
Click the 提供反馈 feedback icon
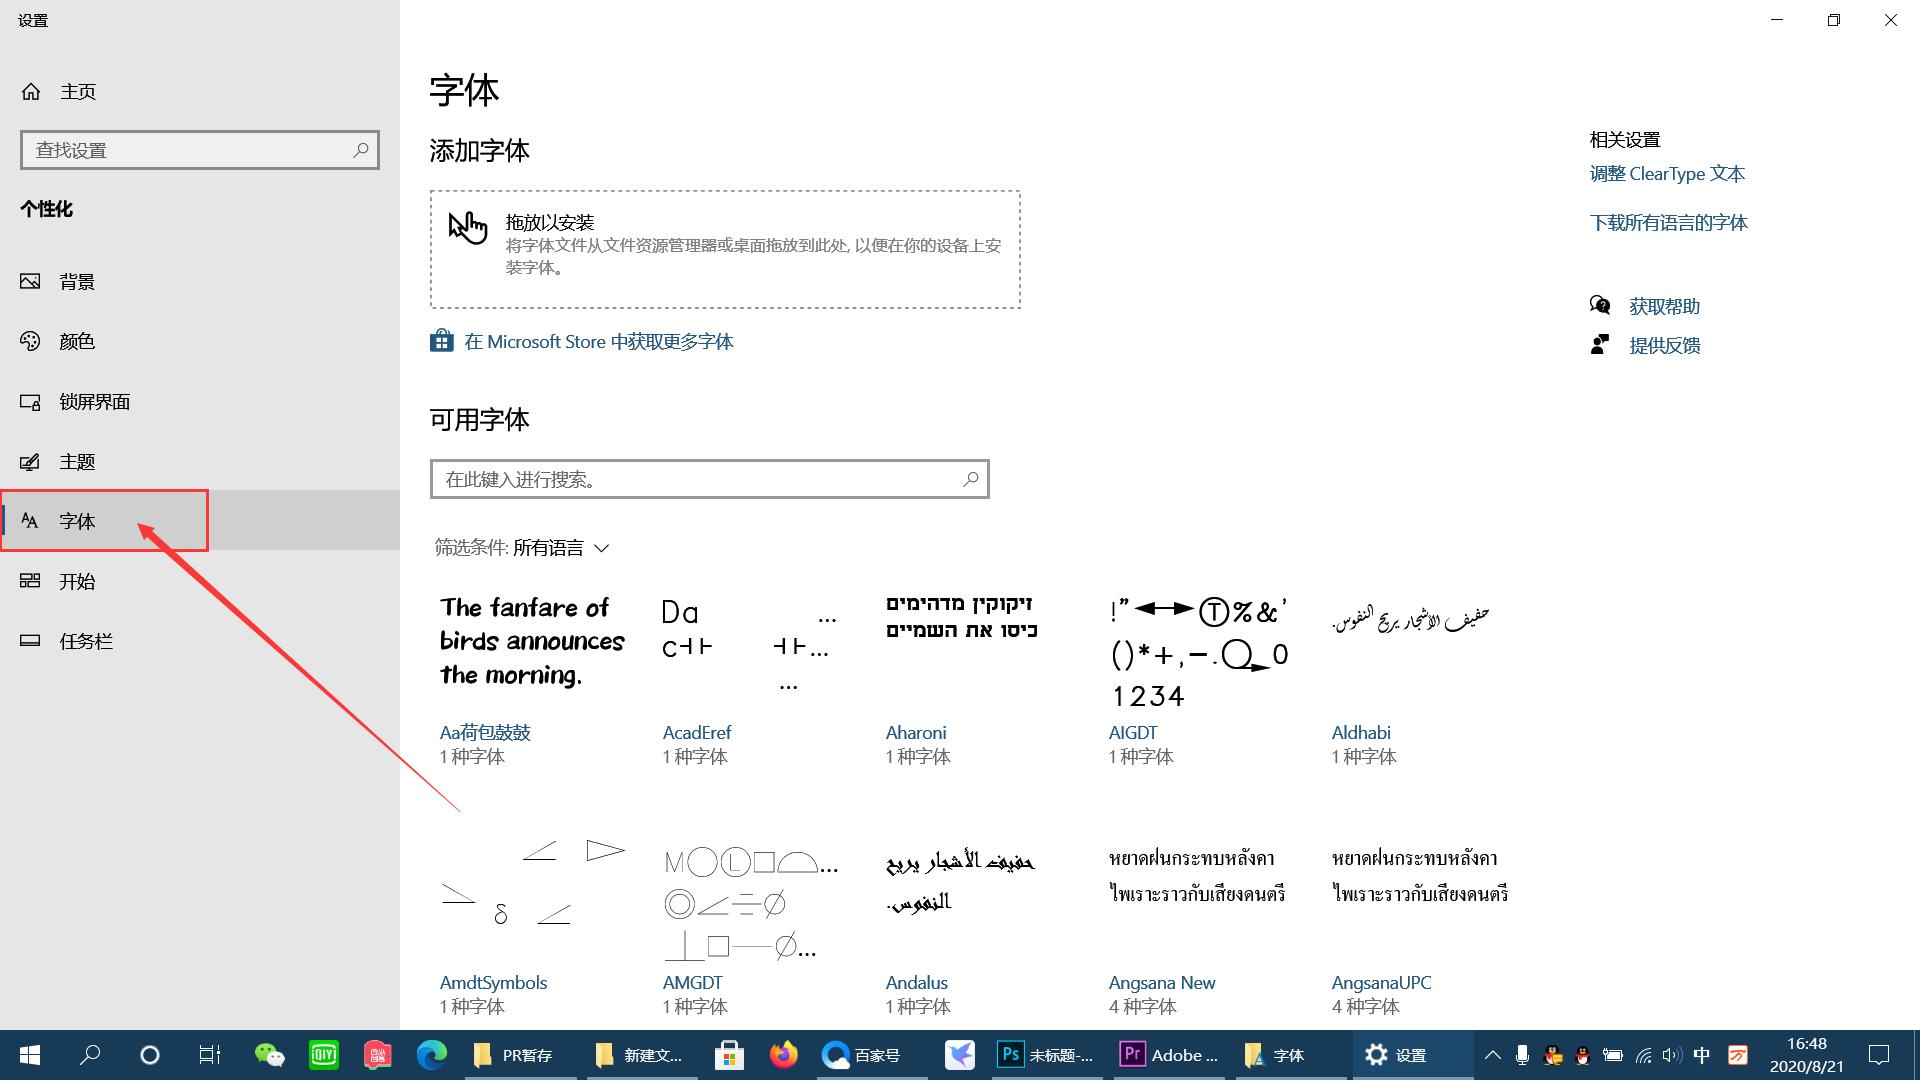[x=1600, y=345]
